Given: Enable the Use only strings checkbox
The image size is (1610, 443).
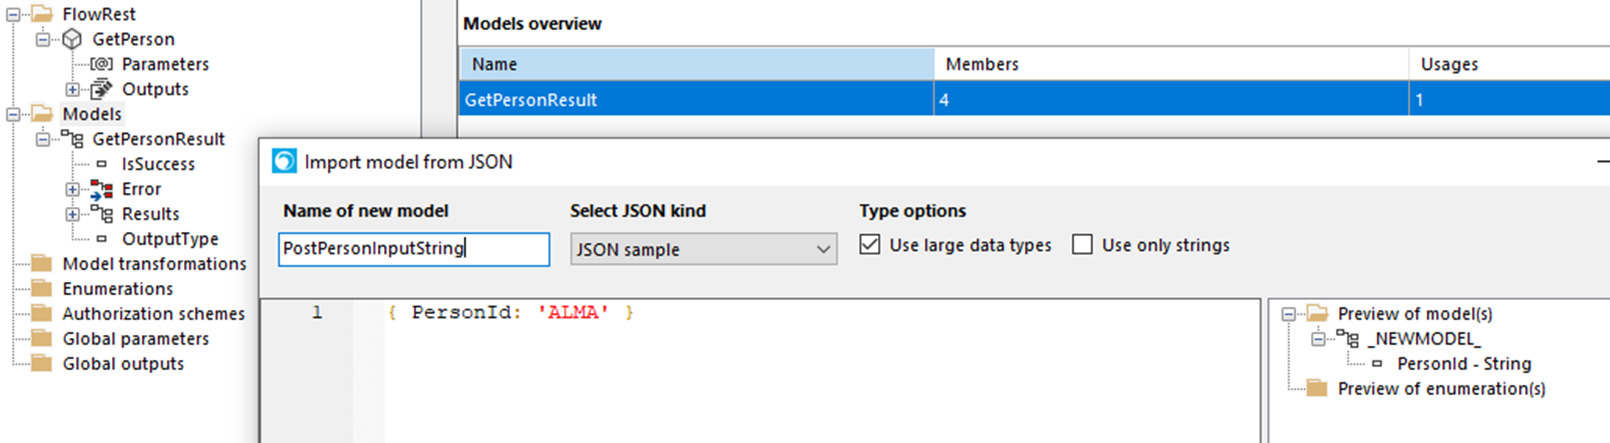Looking at the screenshot, I should coord(1082,245).
